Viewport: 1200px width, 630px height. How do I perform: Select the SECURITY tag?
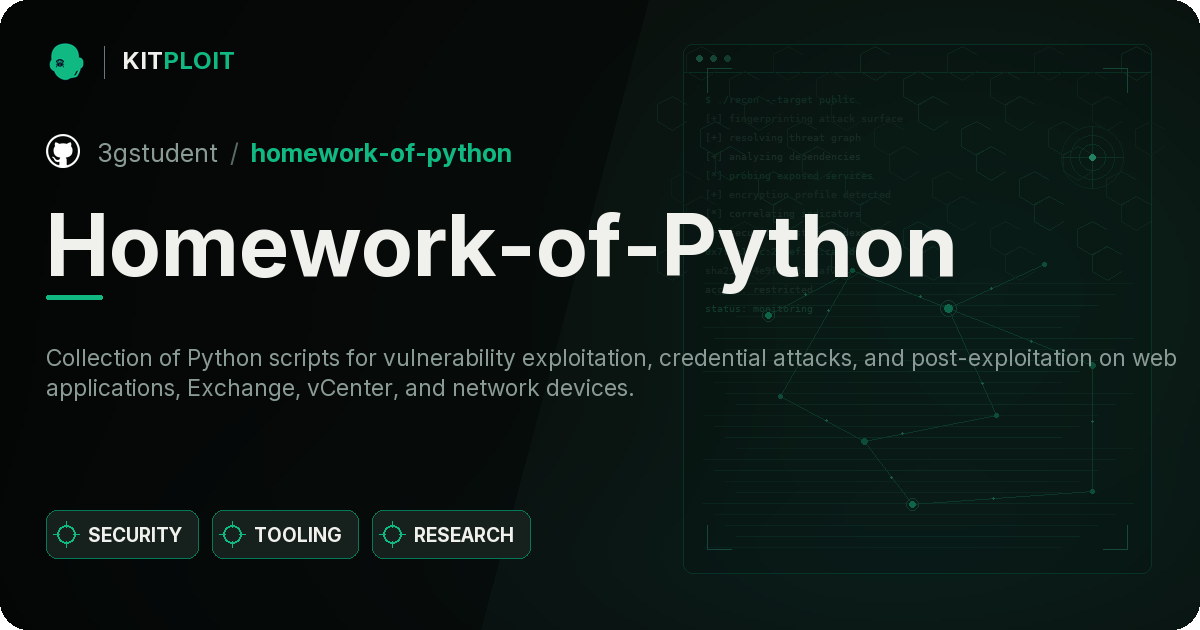click(x=122, y=535)
